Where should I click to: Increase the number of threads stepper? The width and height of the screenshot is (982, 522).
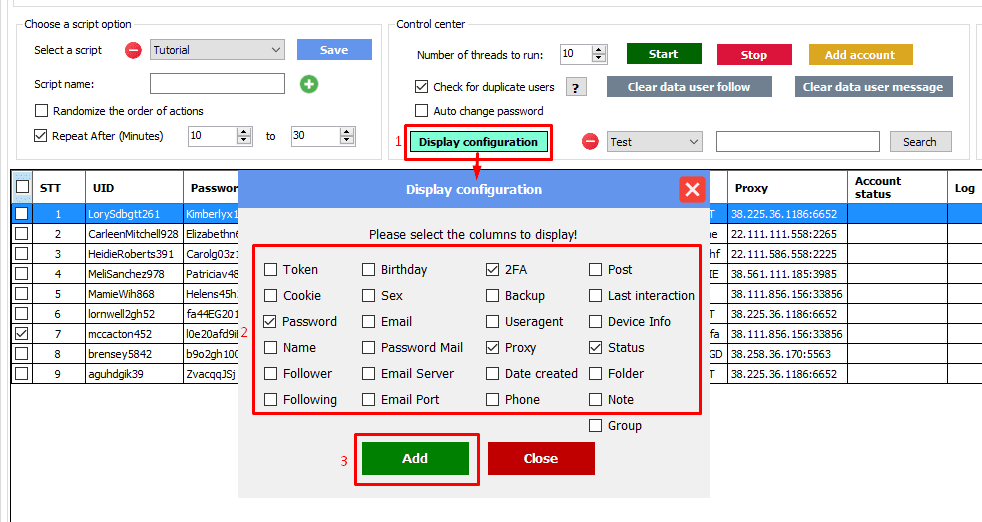point(599,50)
